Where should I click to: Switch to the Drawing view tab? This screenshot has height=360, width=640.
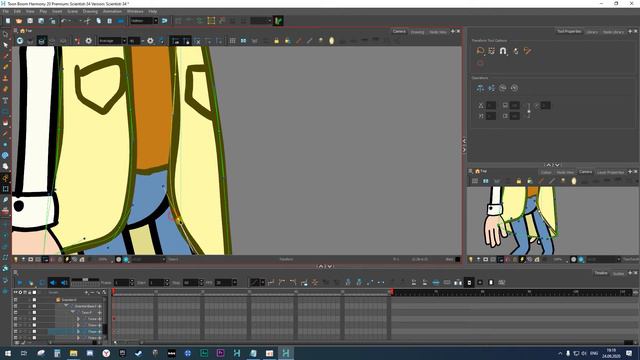[417, 31]
